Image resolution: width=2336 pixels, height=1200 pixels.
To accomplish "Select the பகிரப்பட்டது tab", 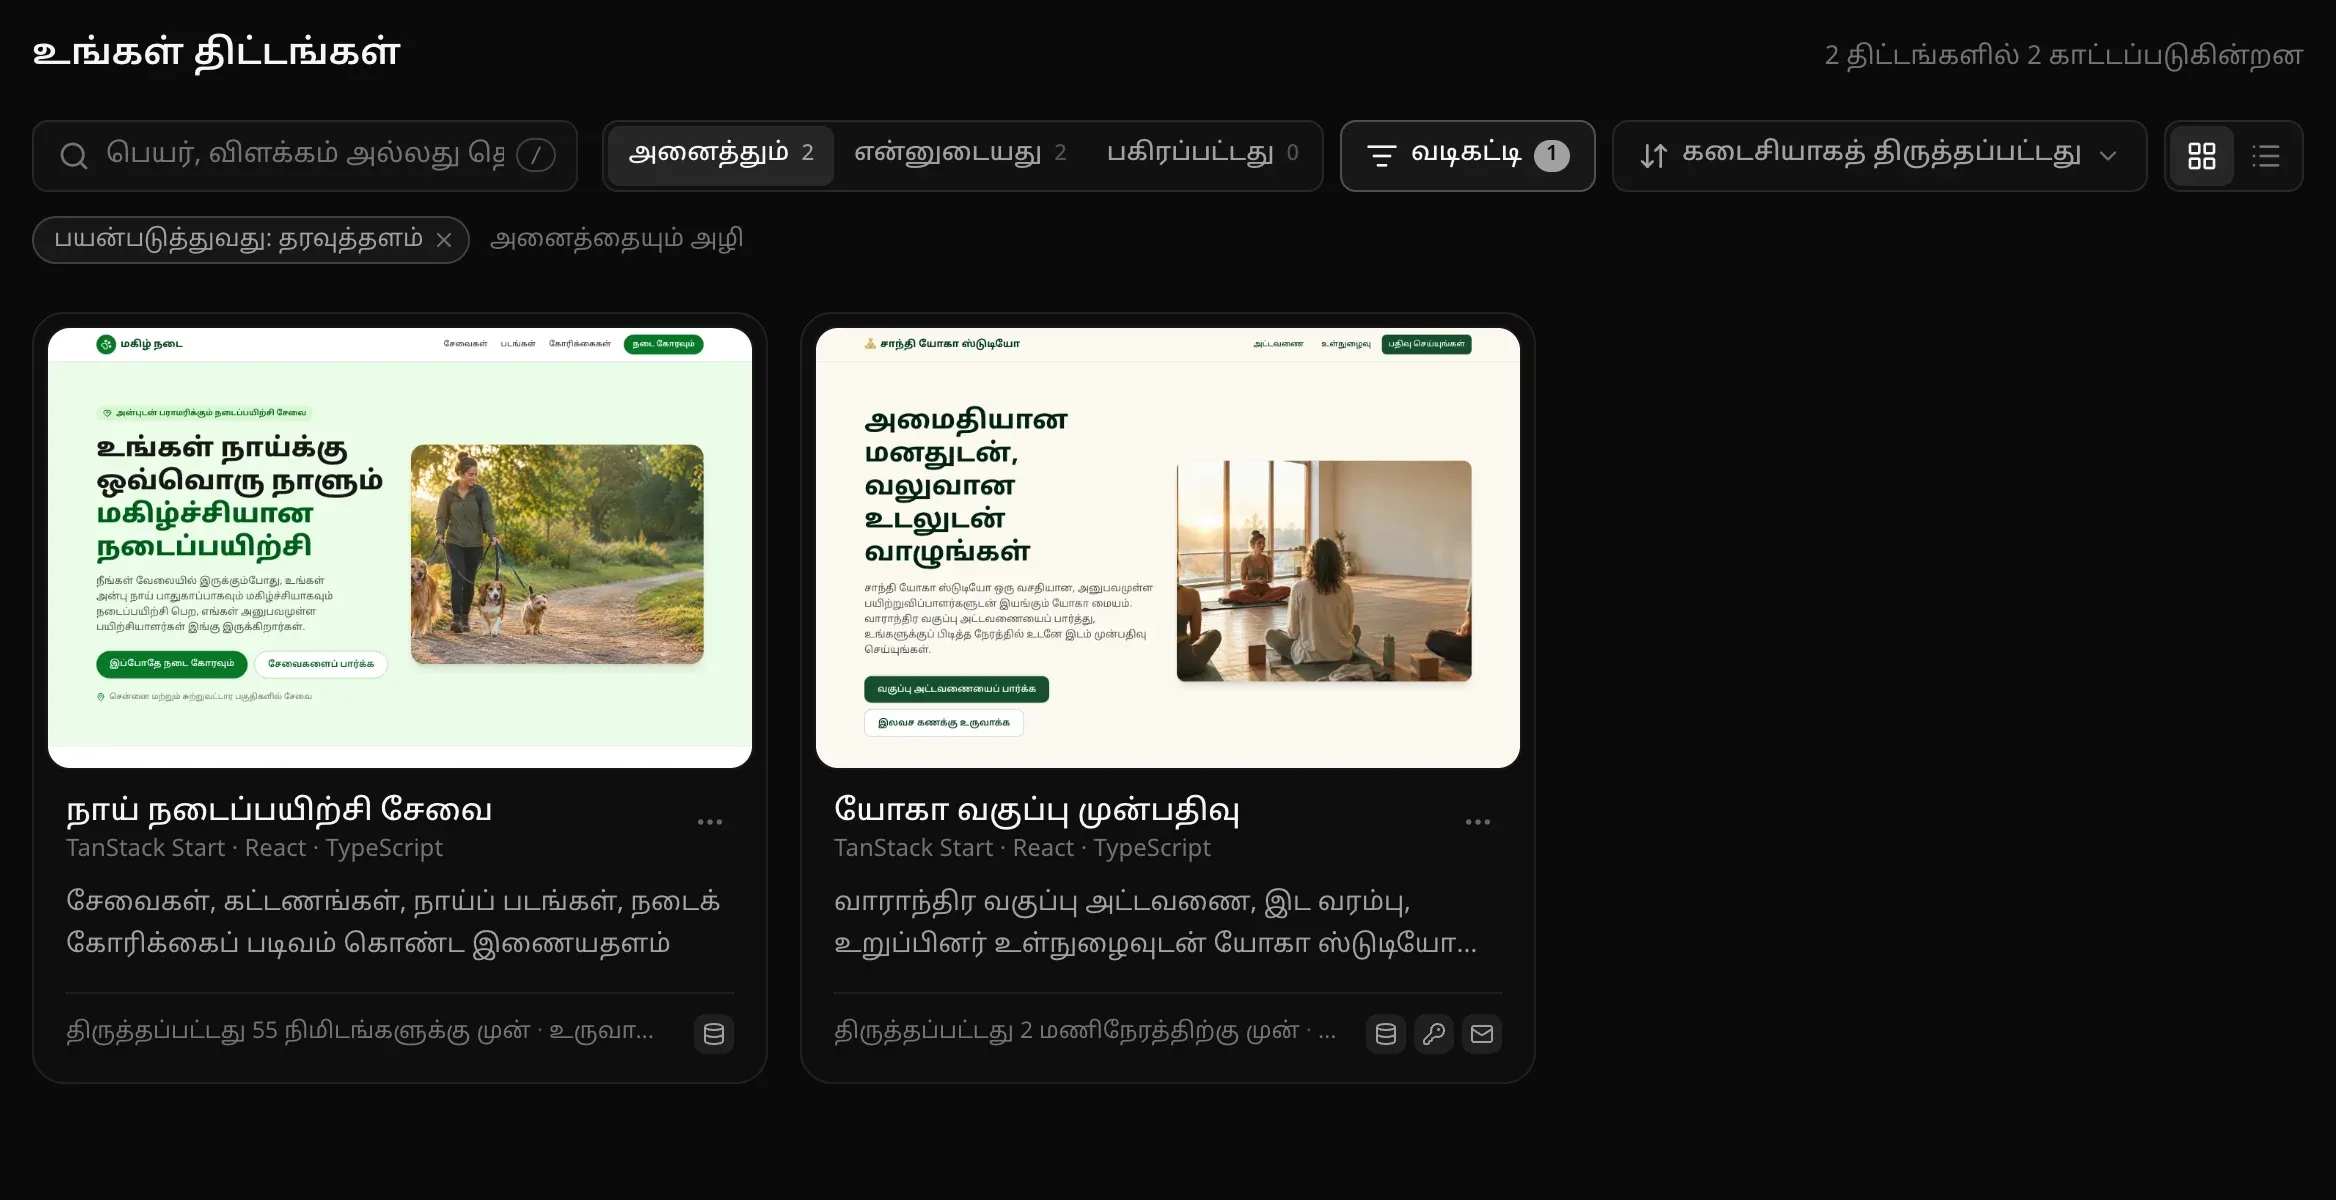I will point(1202,155).
